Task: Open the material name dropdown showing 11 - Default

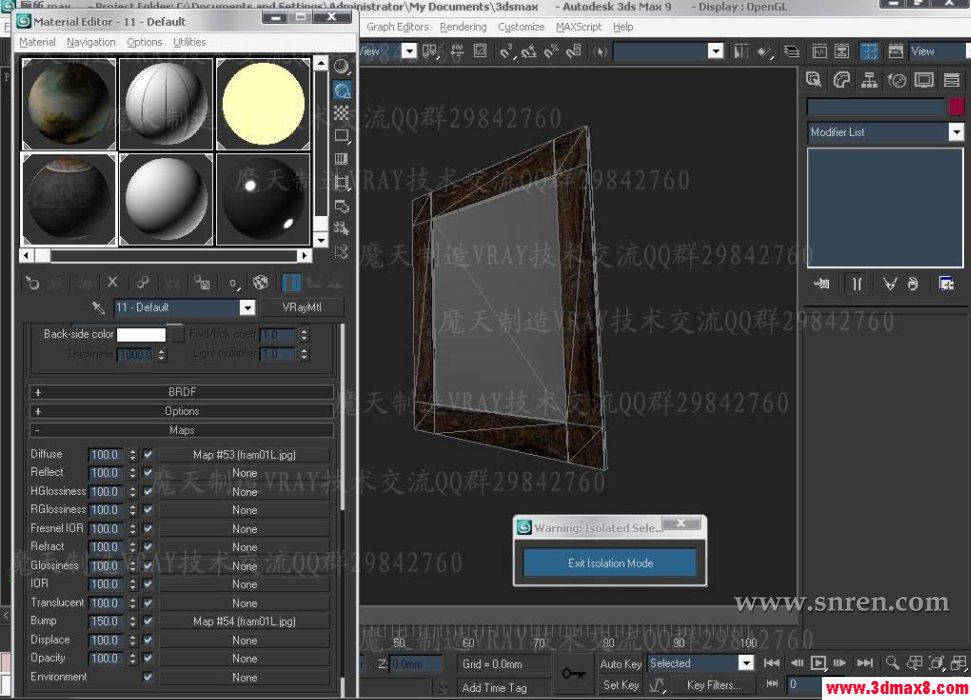Action: [248, 307]
